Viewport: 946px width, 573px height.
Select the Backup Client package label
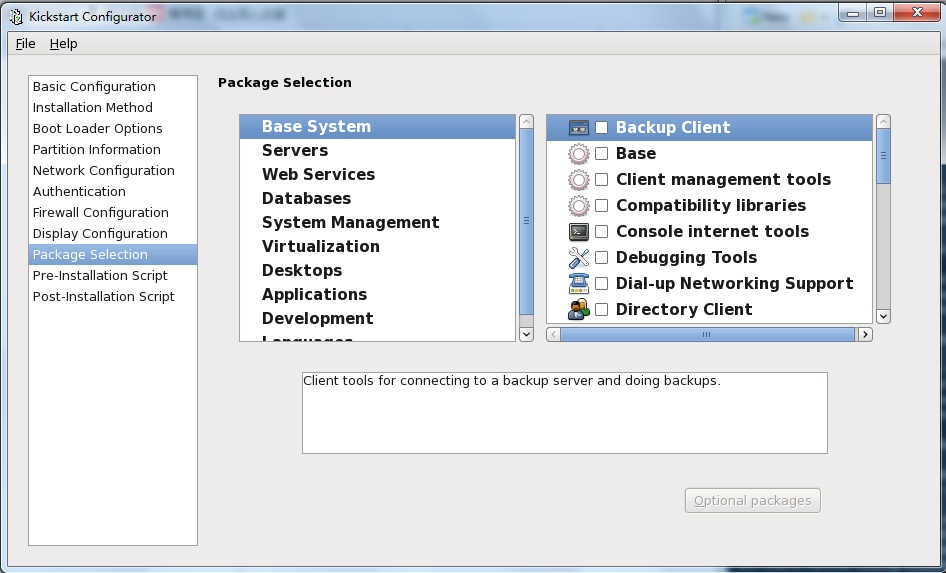(x=673, y=127)
